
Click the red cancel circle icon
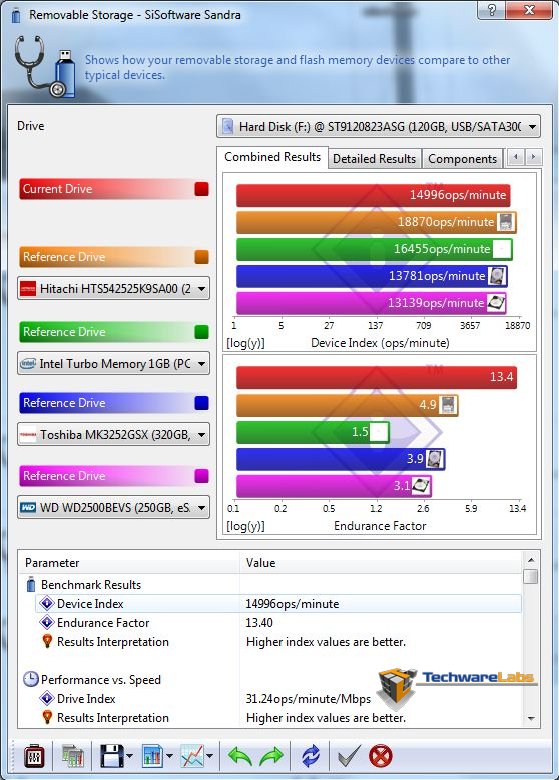coord(380,756)
